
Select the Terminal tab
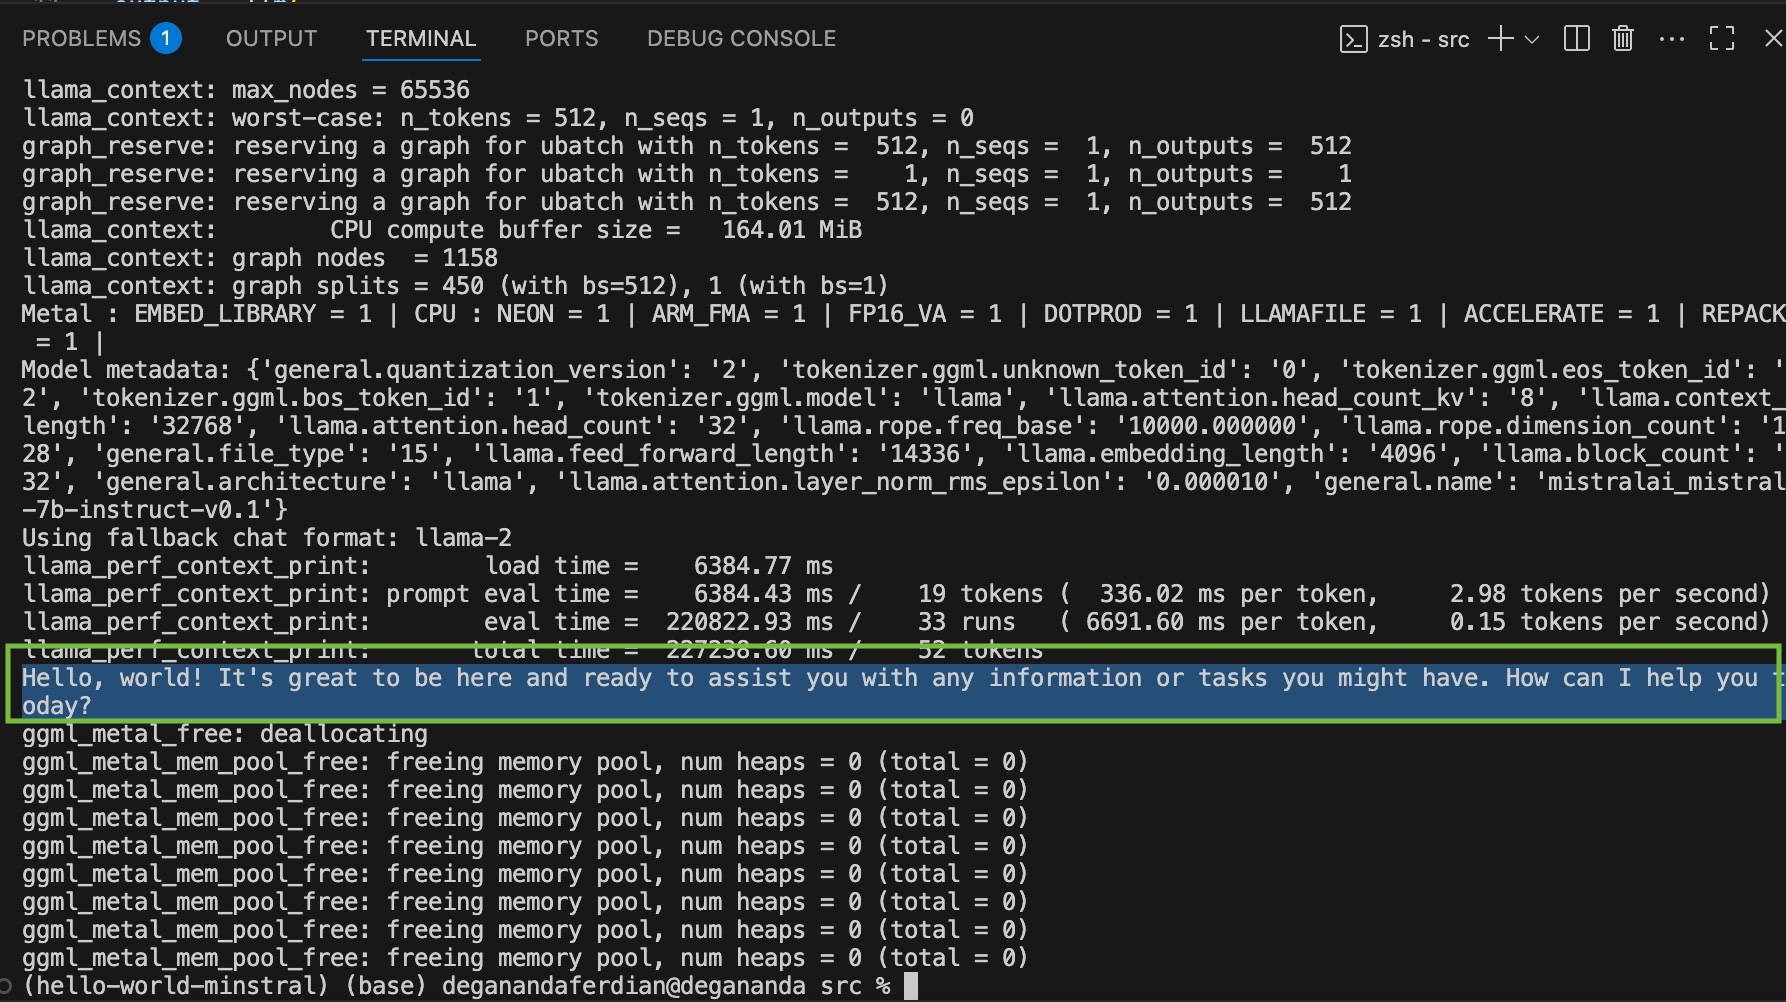420,38
